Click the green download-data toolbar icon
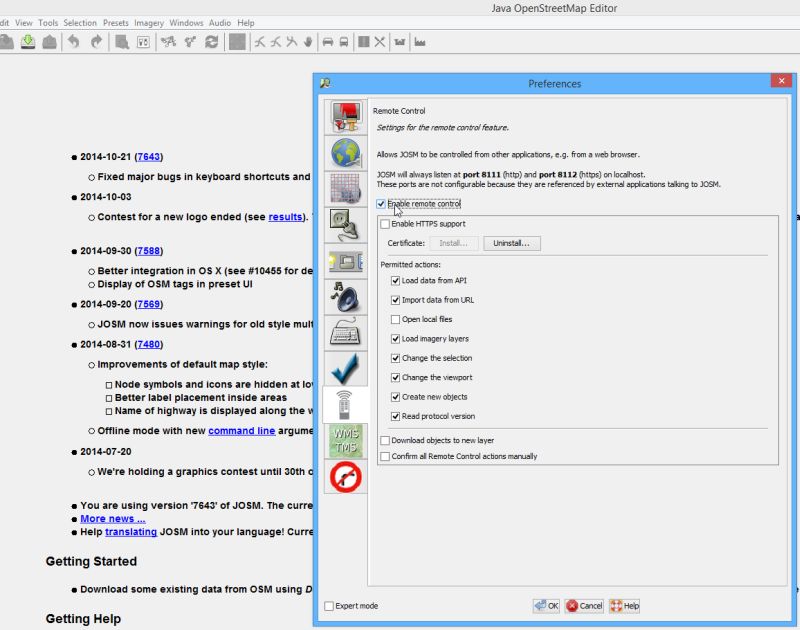This screenshot has height=630, width=800. coord(28,42)
